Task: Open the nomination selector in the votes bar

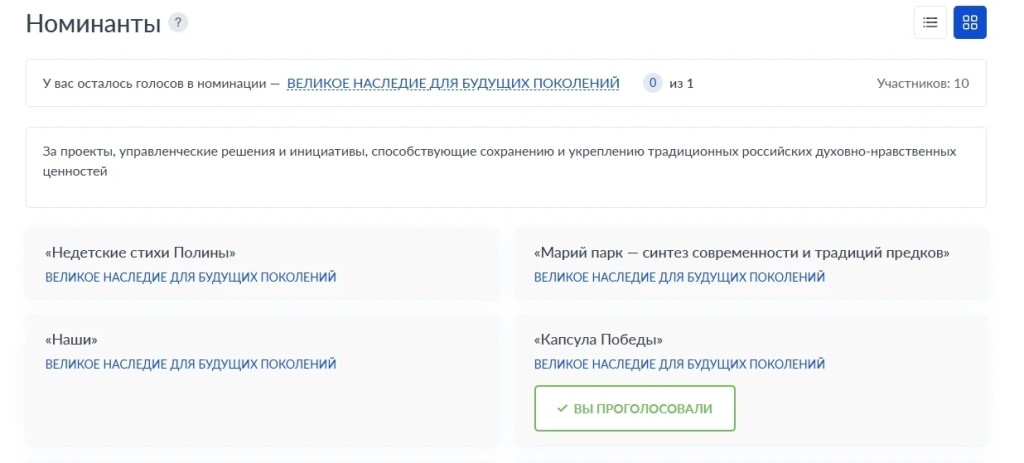Action: coord(453,84)
